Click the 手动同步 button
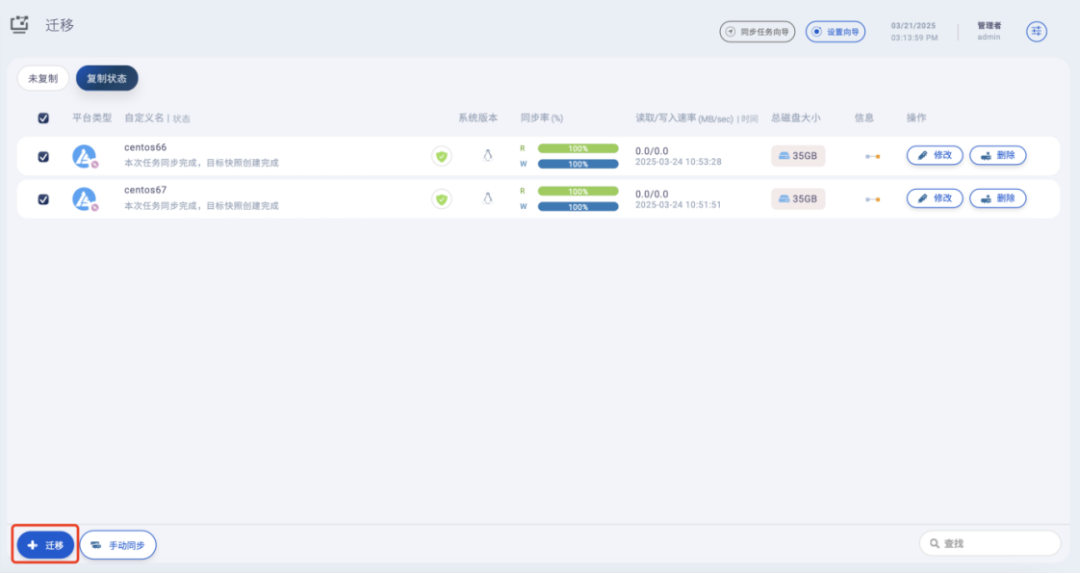This screenshot has height=574, width=1080. 118,545
